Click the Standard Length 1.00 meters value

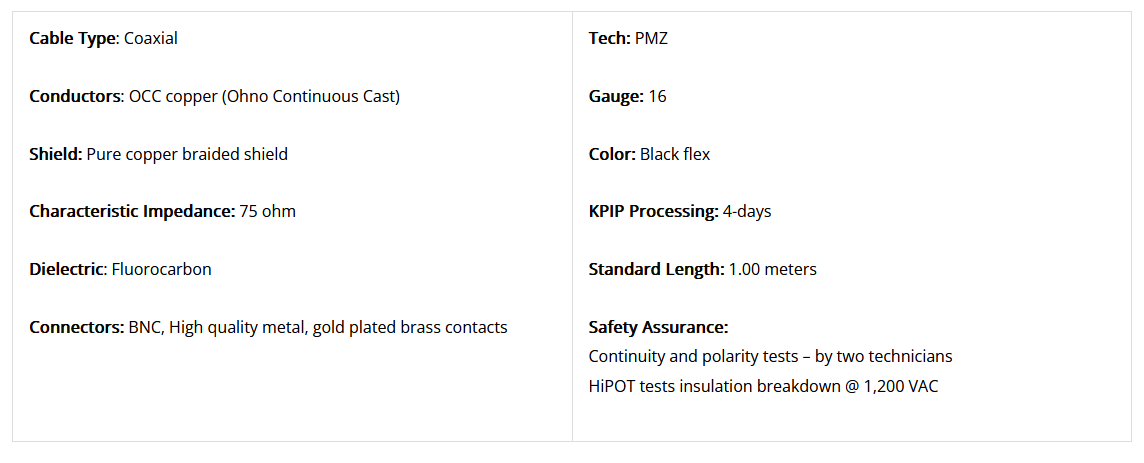pos(773,270)
